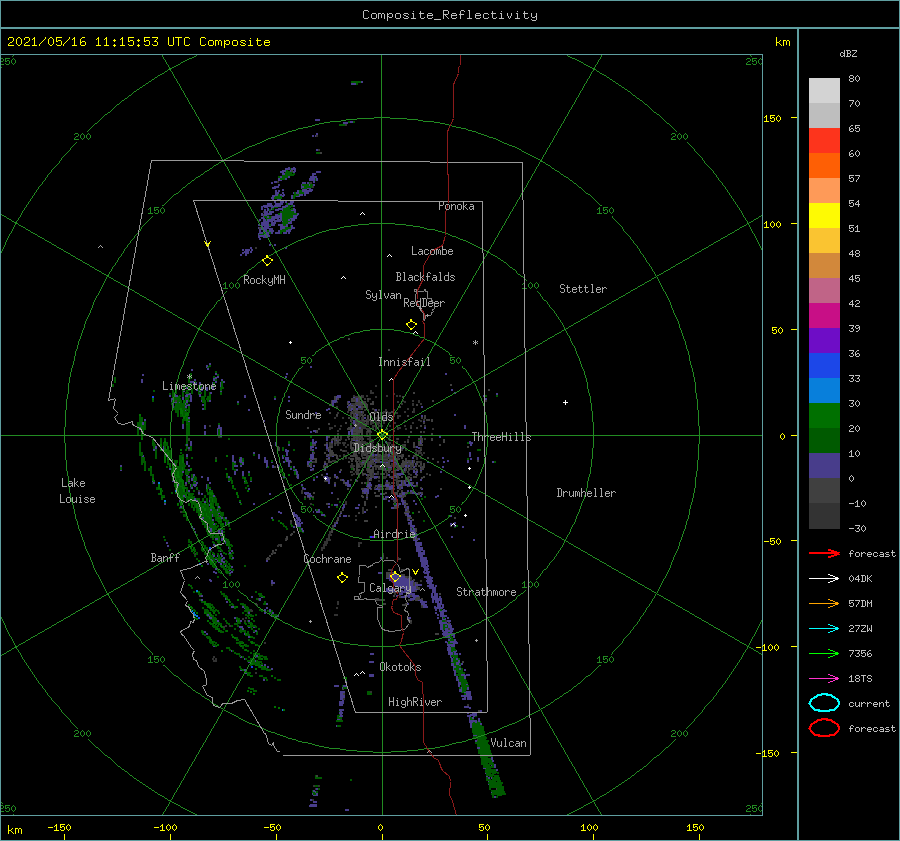This screenshot has height=841, width=900.
Task: Click the red forecast ellipse legend symbol
Action: [824, 728]
